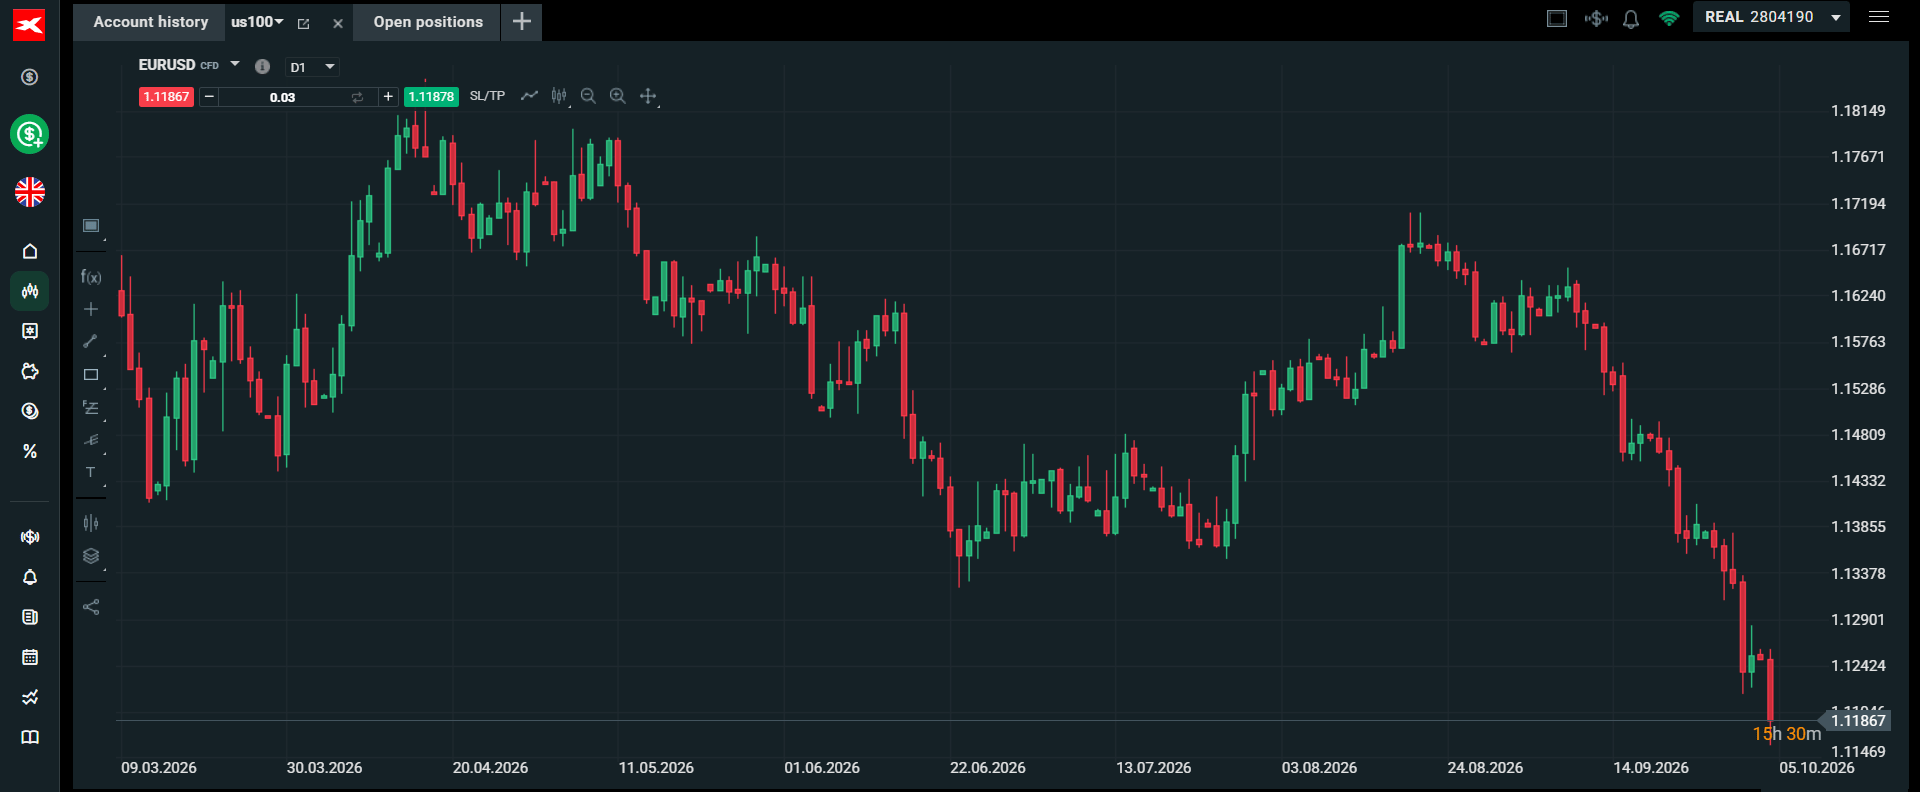Share the chart via share icon
This screenshot has width=1920, height=792.
91,607
